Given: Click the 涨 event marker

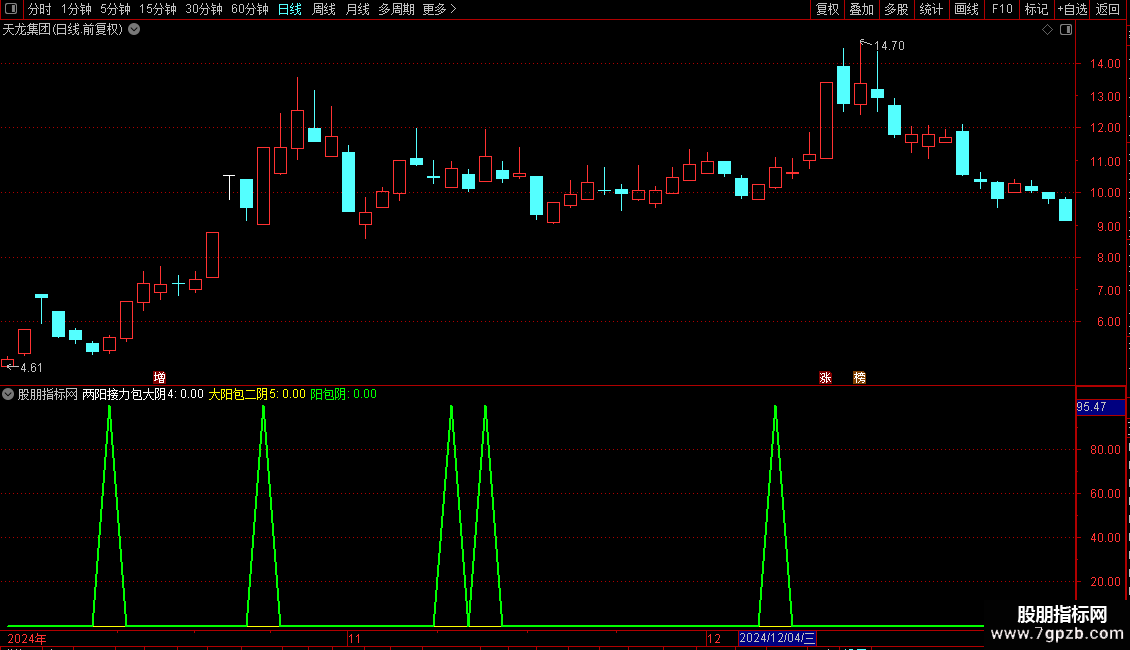Looking at the screenshot, I should [x=825, y=378].
